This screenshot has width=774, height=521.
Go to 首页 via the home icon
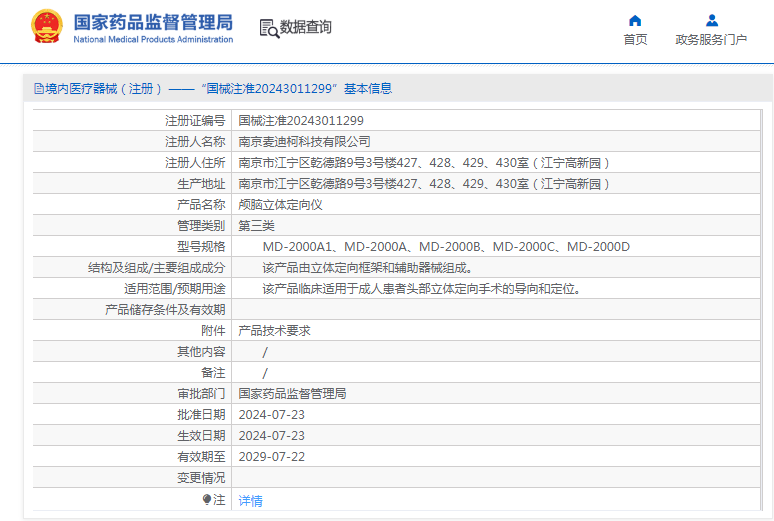[635, 20]
